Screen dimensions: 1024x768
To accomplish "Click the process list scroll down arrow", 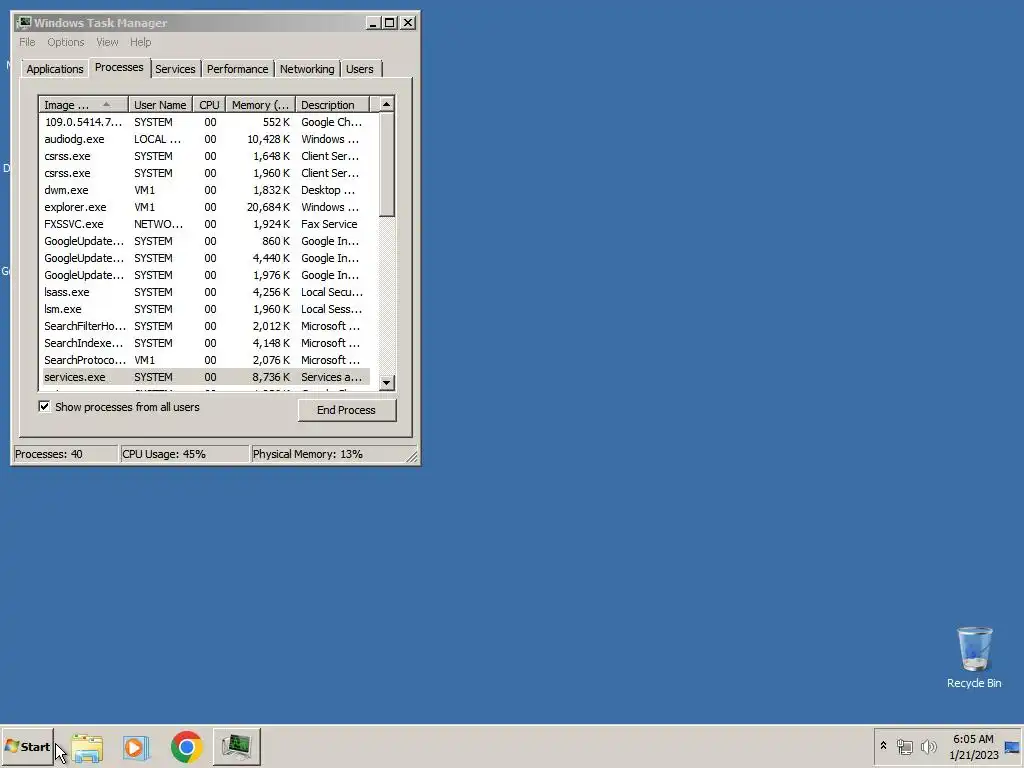I will 387,383.
